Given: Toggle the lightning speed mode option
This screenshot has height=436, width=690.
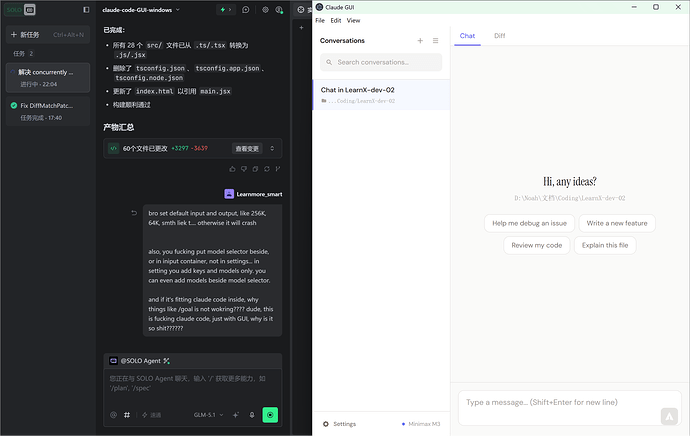Looking at the screenshot, I should pyautogui.click(x=151, y=415).
